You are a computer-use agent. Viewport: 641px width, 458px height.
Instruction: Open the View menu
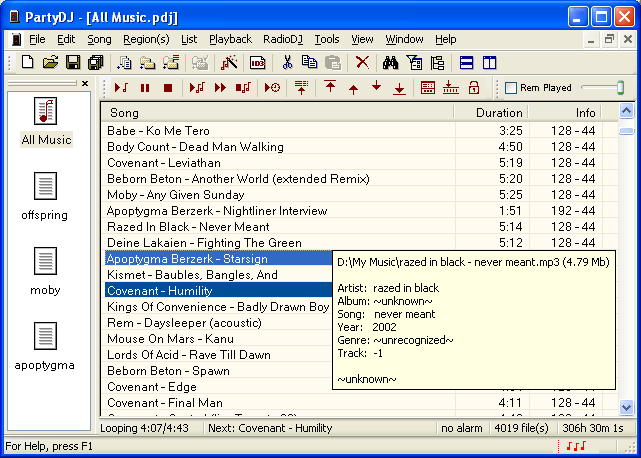click(362, 39)
